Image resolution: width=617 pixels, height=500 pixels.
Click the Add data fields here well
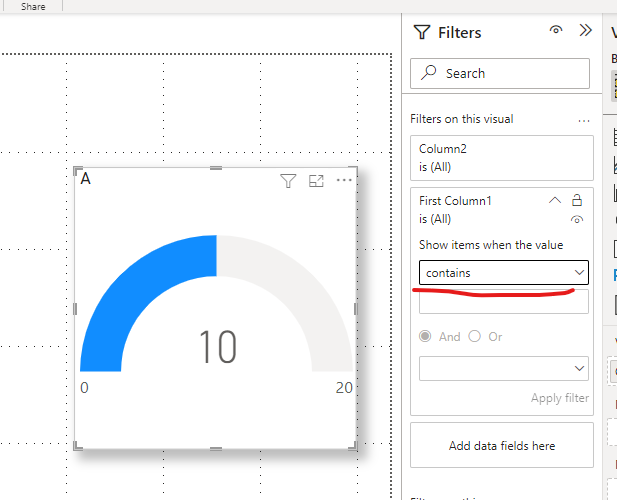coord(502,445)
